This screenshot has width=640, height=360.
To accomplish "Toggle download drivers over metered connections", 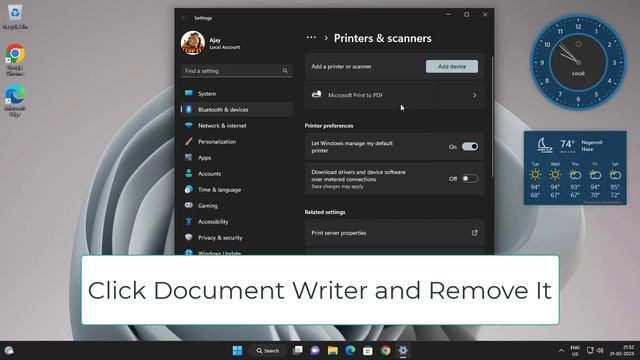I will click(x=470, y=178).
